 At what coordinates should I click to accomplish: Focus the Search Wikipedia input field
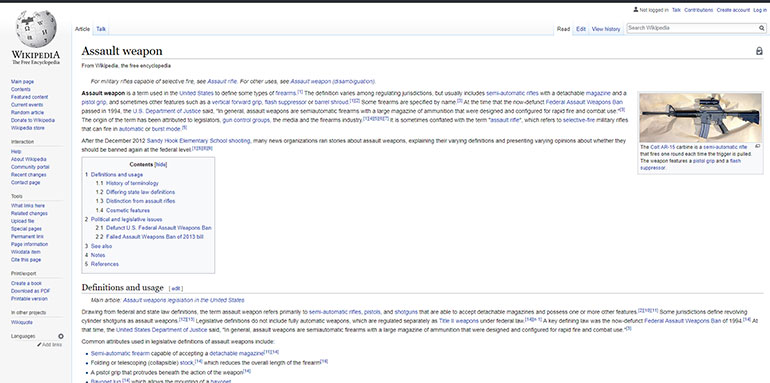[692, 28]
